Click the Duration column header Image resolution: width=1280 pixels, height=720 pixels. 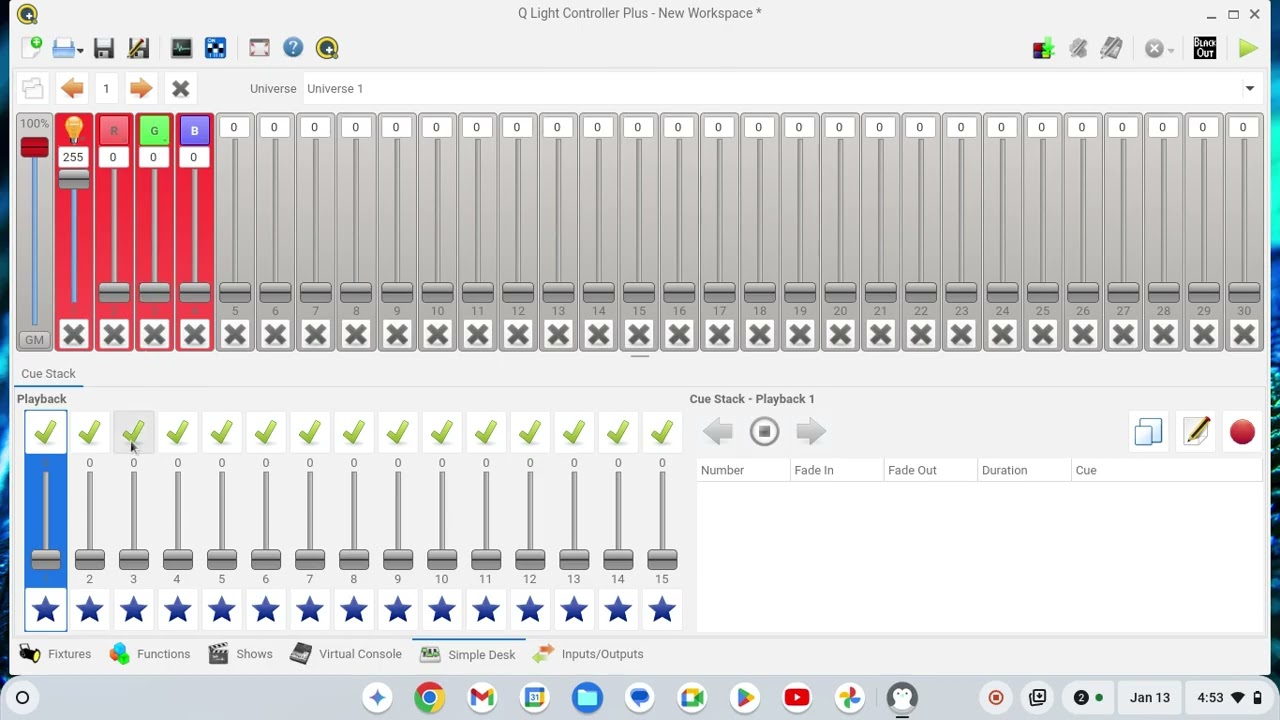[x=1024, y=470]
